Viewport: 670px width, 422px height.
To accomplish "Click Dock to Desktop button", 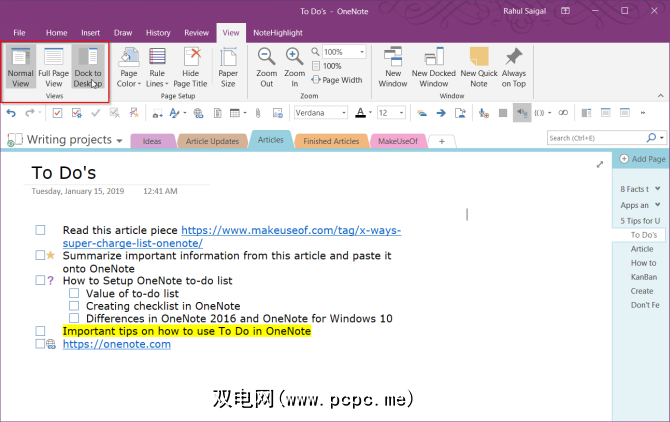I will pyautogui.click(x=88, y=67).
